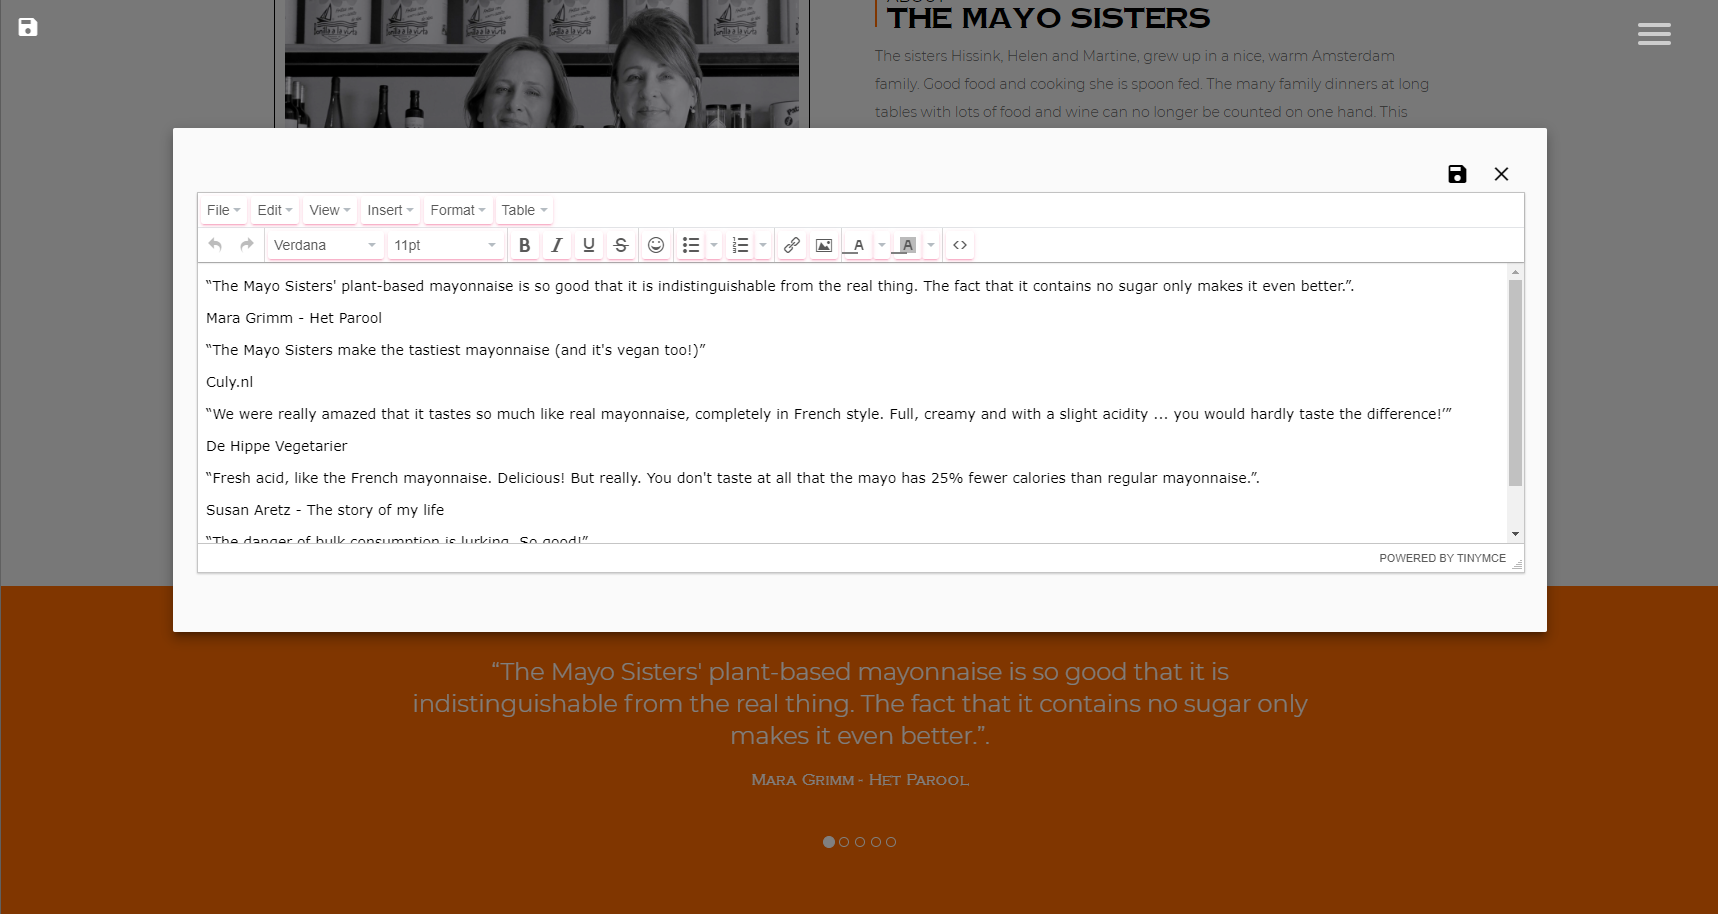
Task: Click the 'Susan Aretz - The story of my life' line
Action: 325,510
